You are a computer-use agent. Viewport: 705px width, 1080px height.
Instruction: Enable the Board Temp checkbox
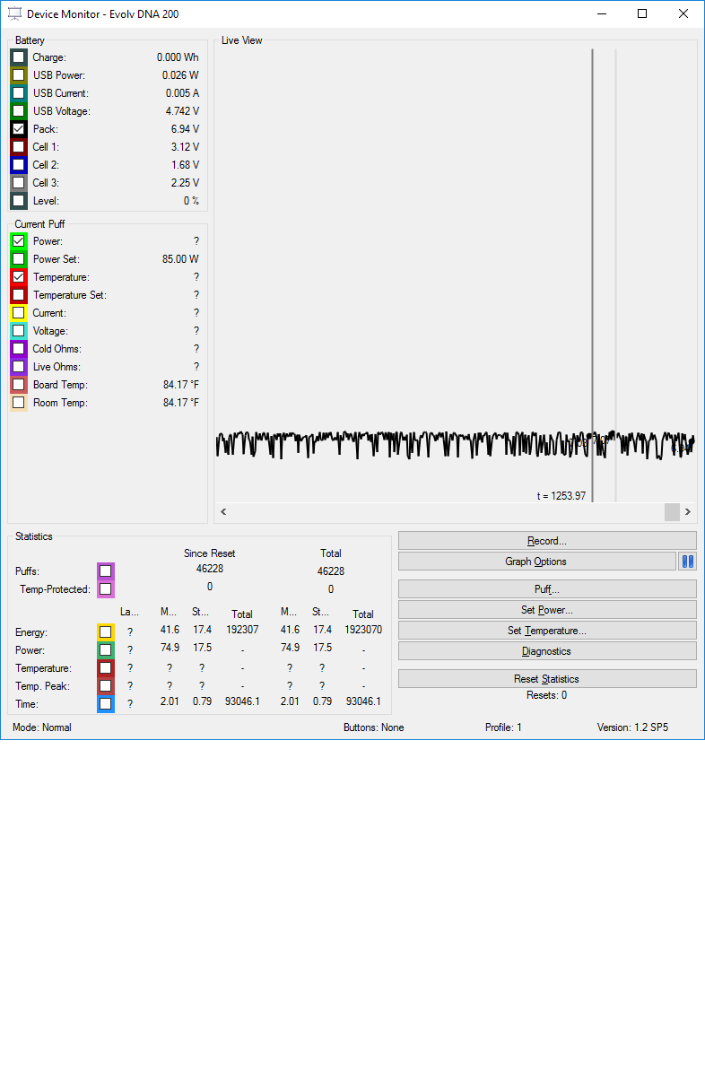point(19,385)
